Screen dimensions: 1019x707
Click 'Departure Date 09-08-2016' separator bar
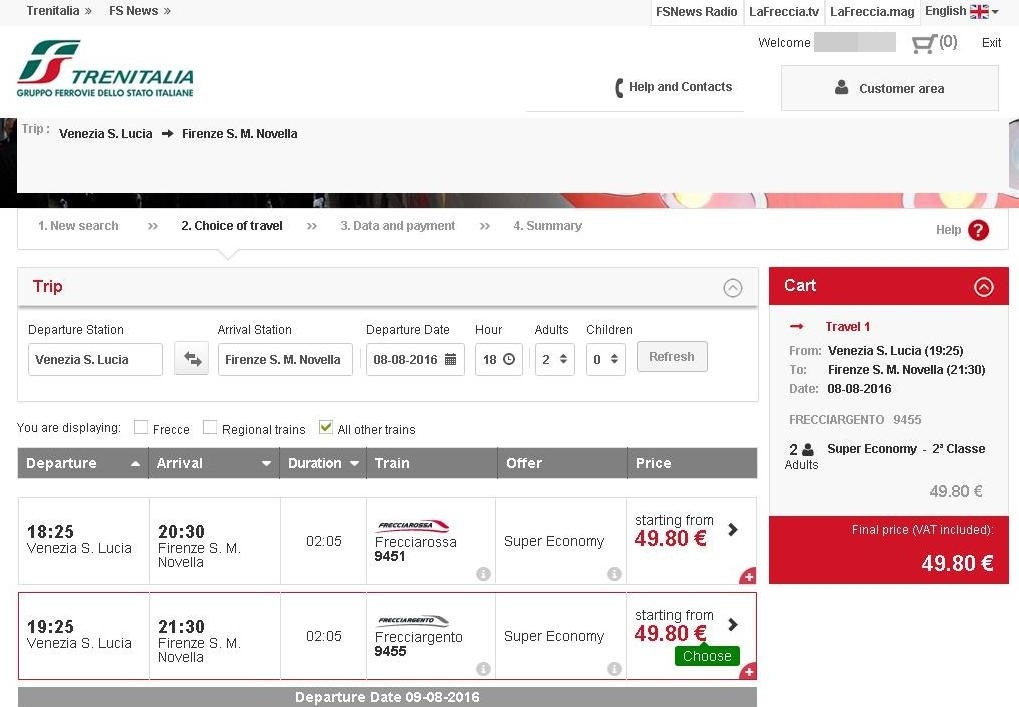tap(387, 697)
